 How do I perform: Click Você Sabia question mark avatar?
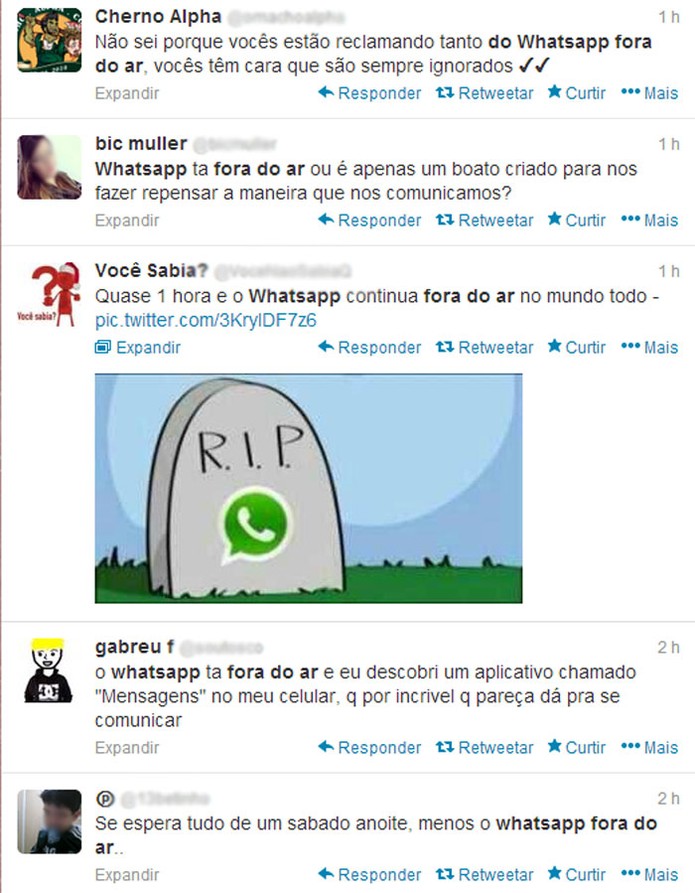(x=49, y=294)
